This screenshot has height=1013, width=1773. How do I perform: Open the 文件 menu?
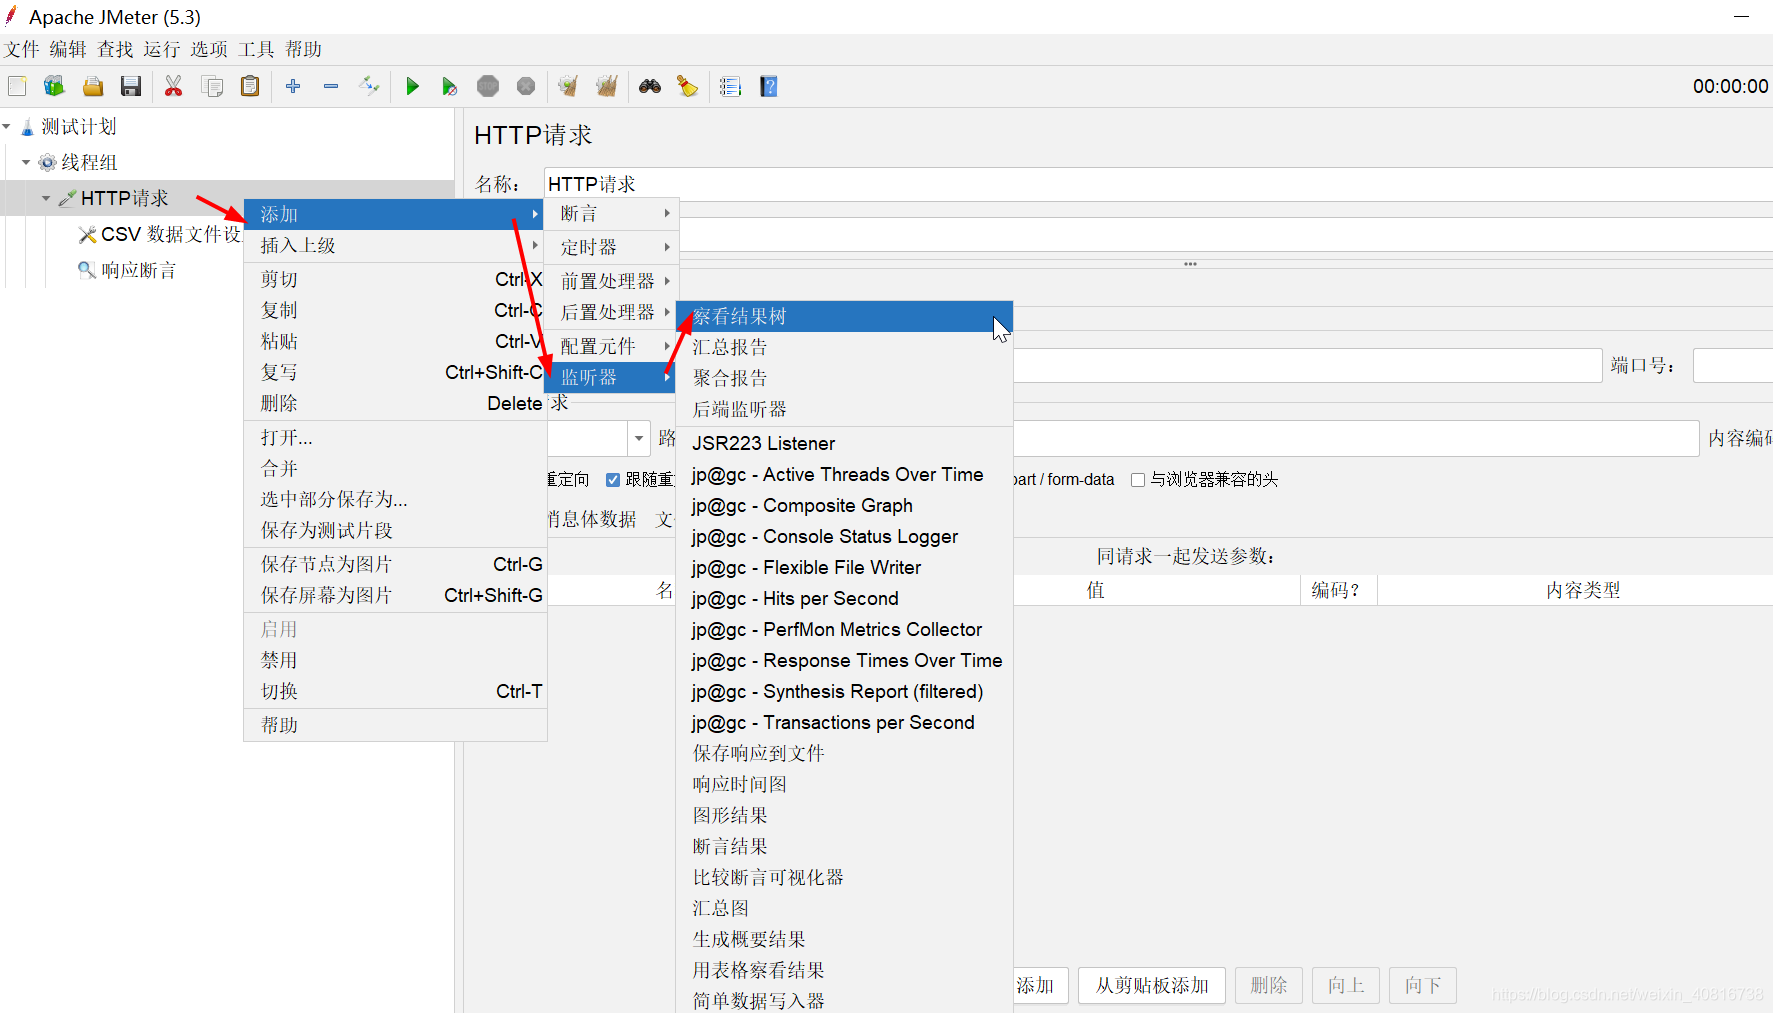coord(22,49)
